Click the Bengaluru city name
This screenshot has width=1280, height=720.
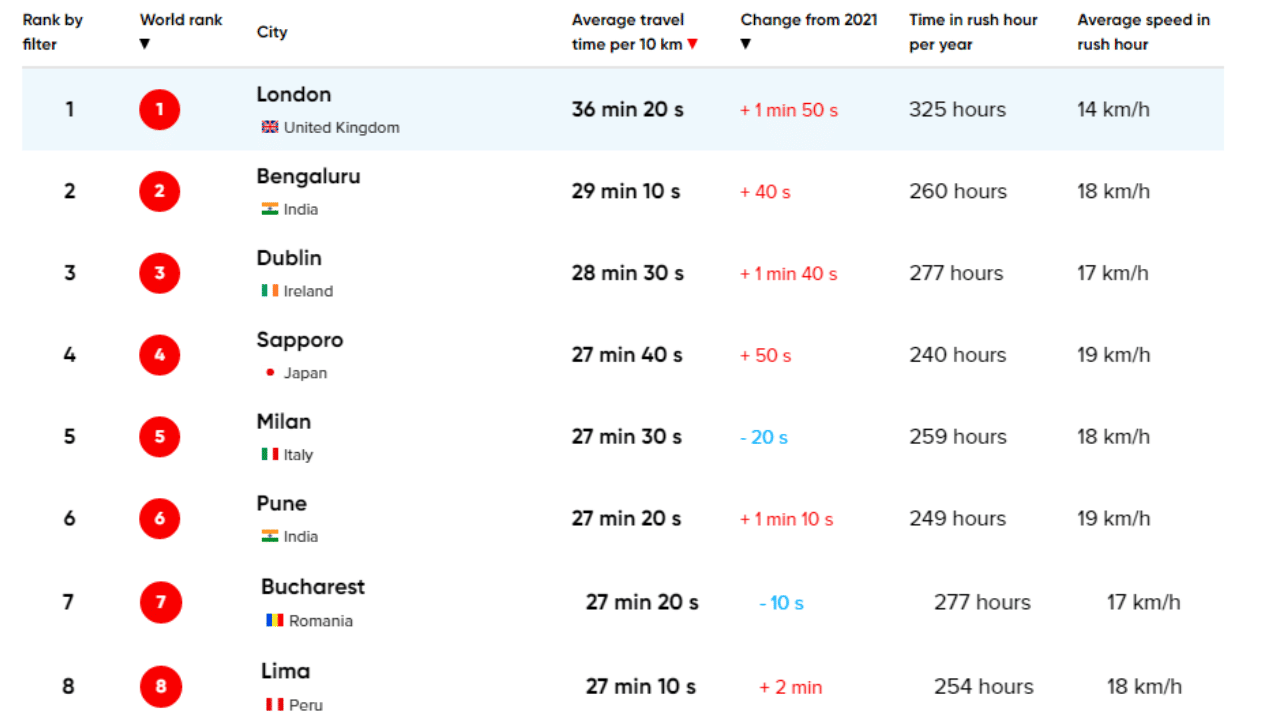pyautogui.click(x=308, y=176)
